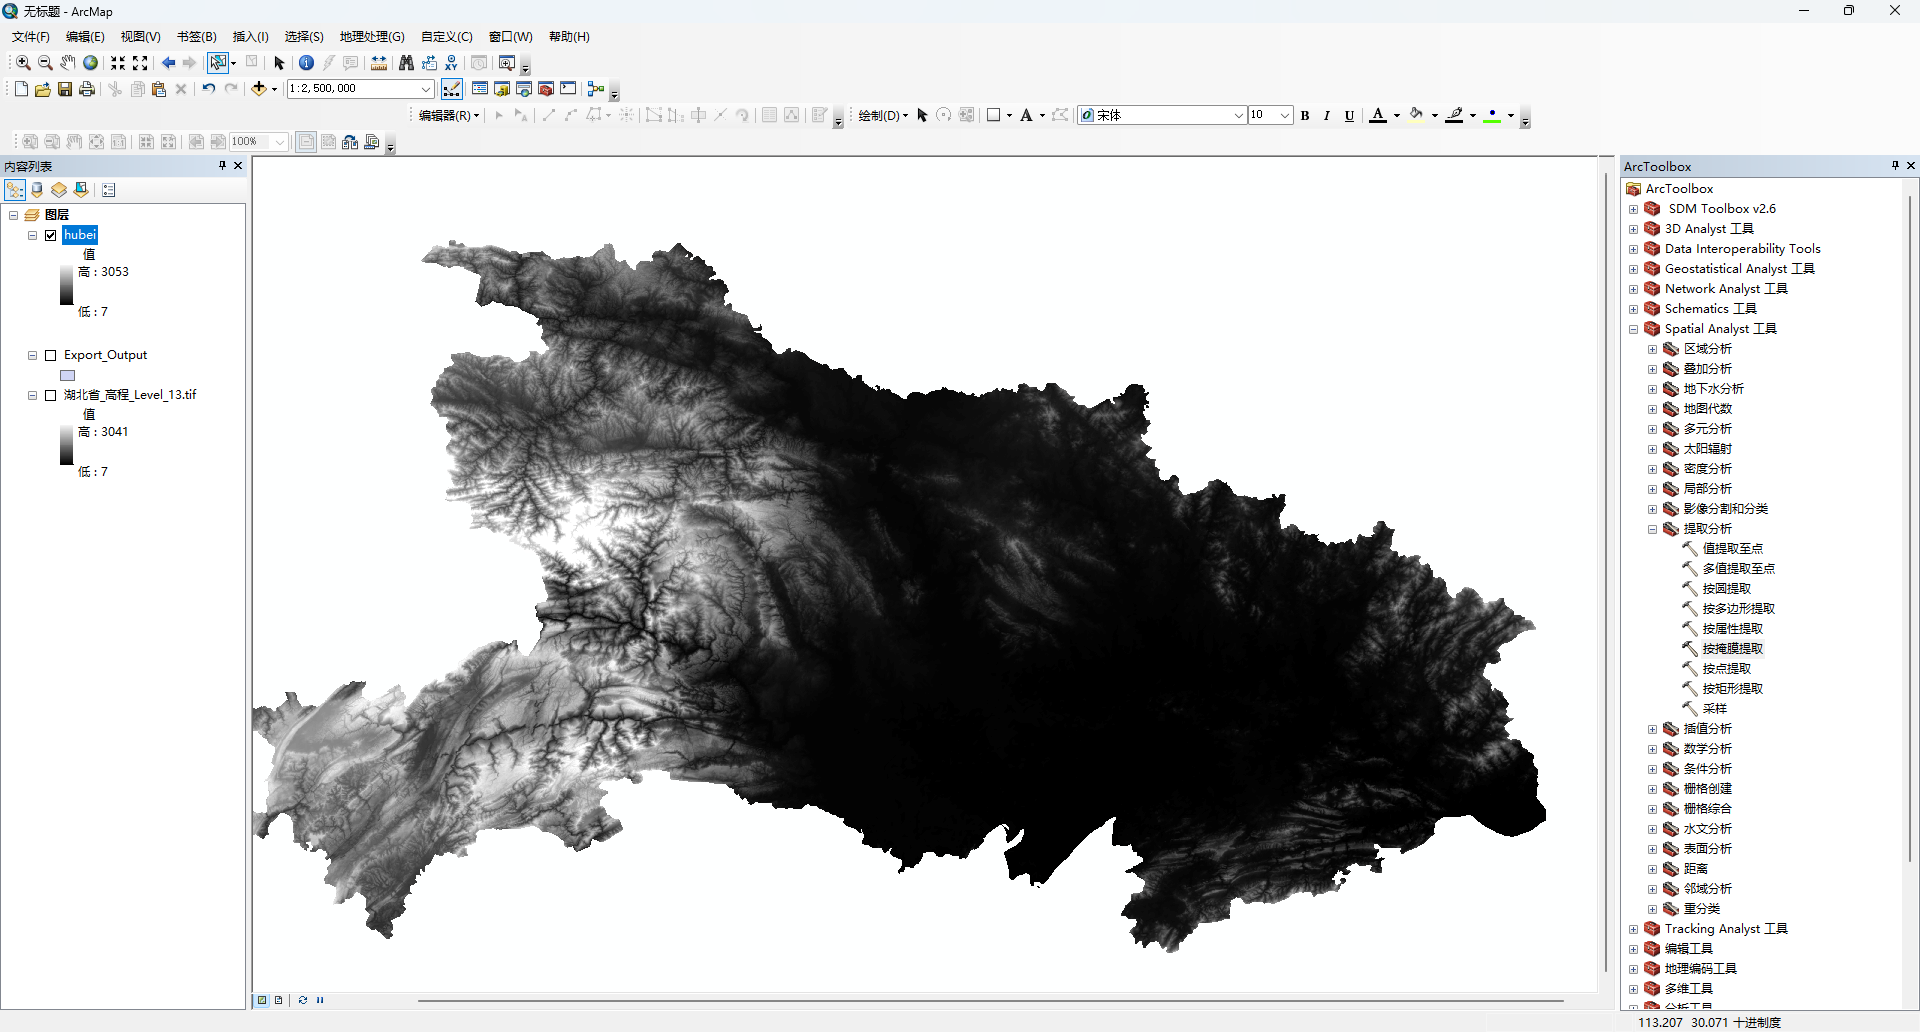Create a new blank map document
This screenshot has width=1920, height=1032.
pyautogui.click(x=21, y=89)
